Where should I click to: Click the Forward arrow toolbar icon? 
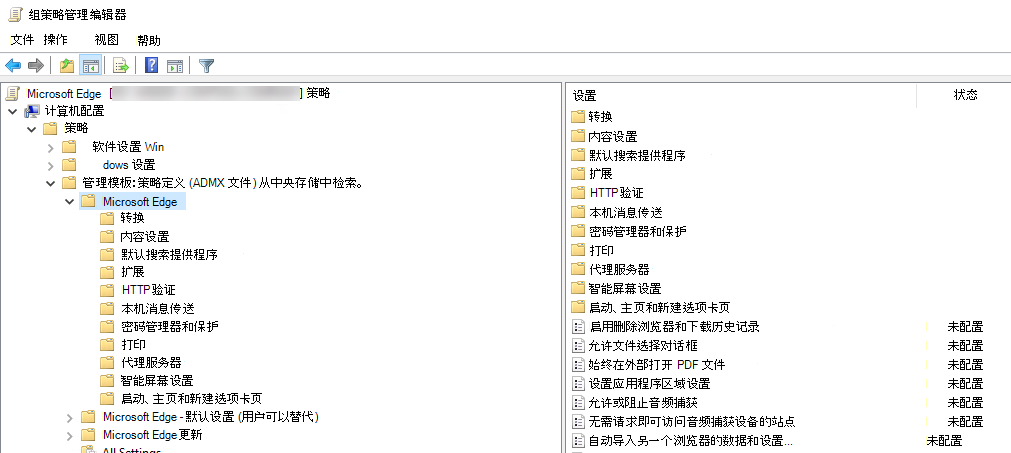pos(35,65)
